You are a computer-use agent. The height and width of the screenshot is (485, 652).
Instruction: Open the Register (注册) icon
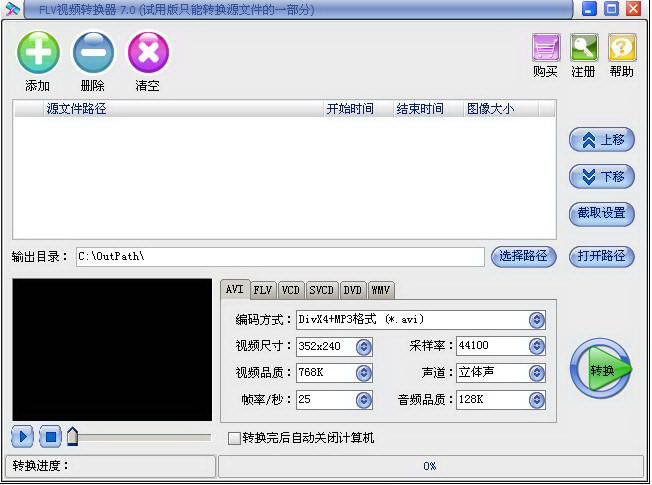pos(584,48)
